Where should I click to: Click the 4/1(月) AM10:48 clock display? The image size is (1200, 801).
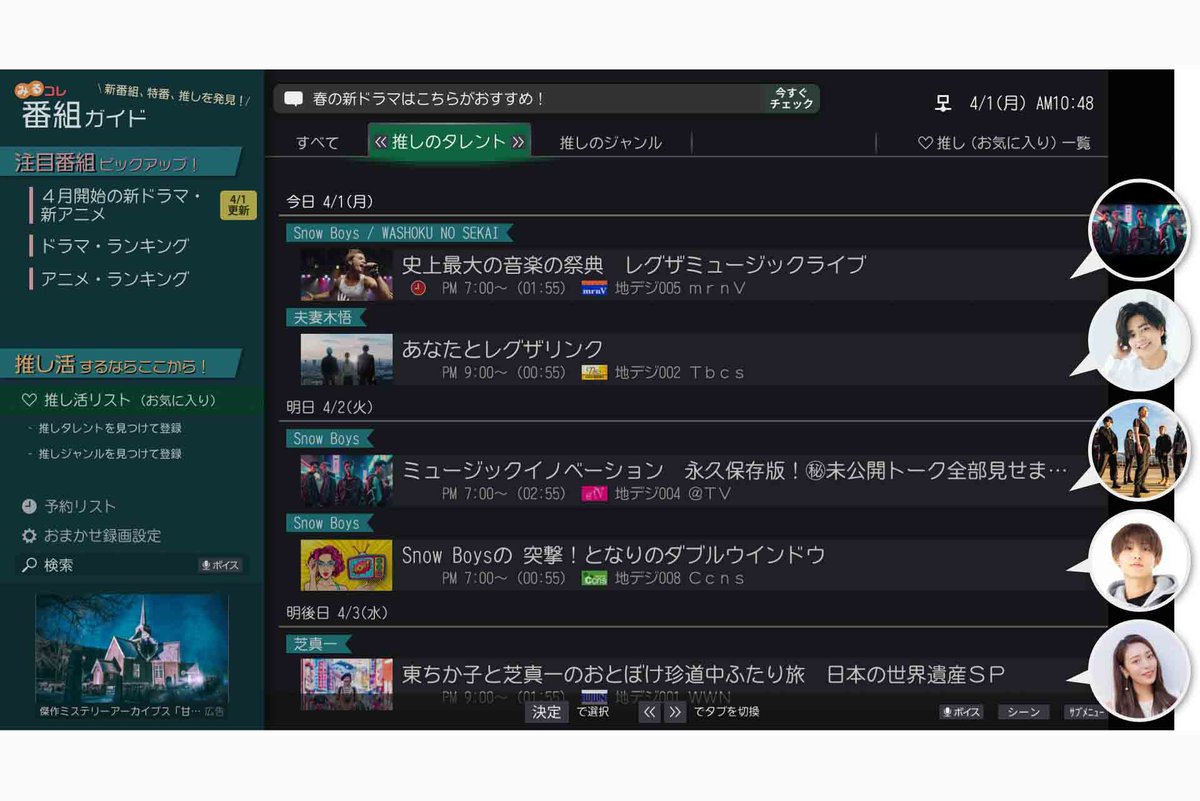pyautogui.click(x=1031, y=103)
